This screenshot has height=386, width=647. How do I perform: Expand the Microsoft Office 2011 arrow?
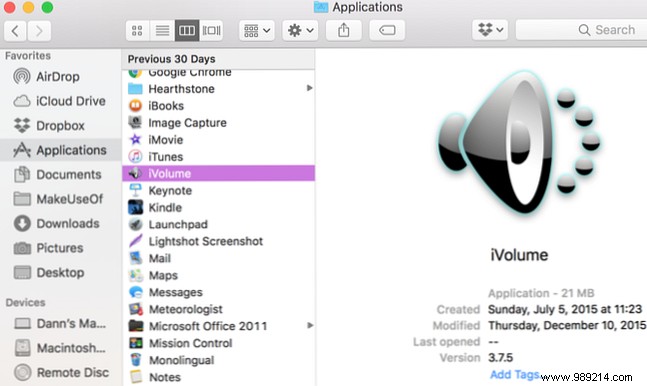309,325
